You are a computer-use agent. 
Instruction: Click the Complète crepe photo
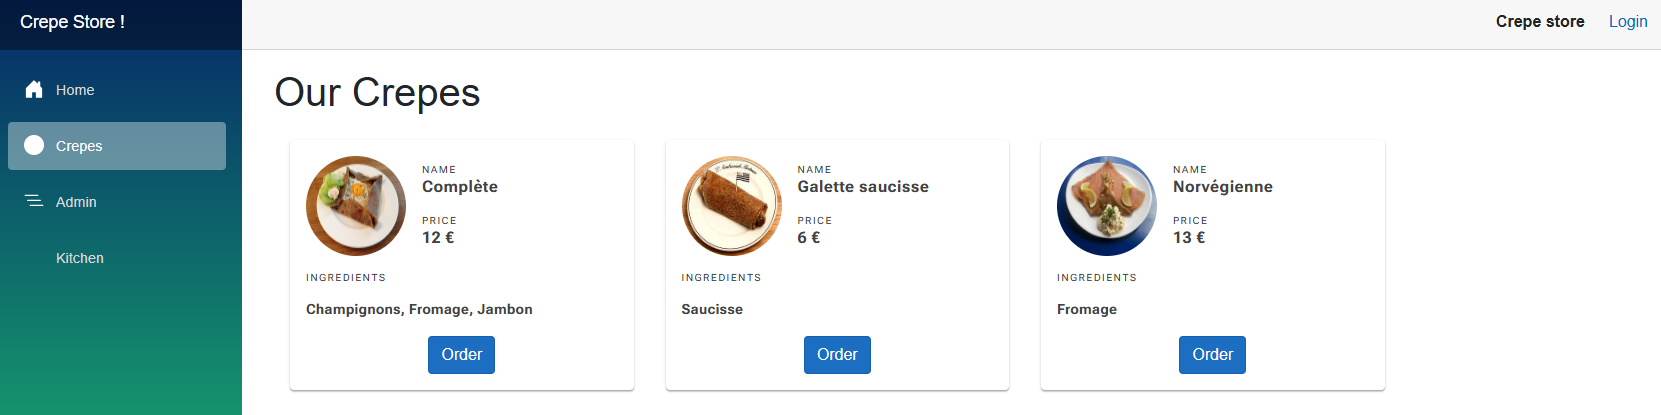(x=356, y=206)
